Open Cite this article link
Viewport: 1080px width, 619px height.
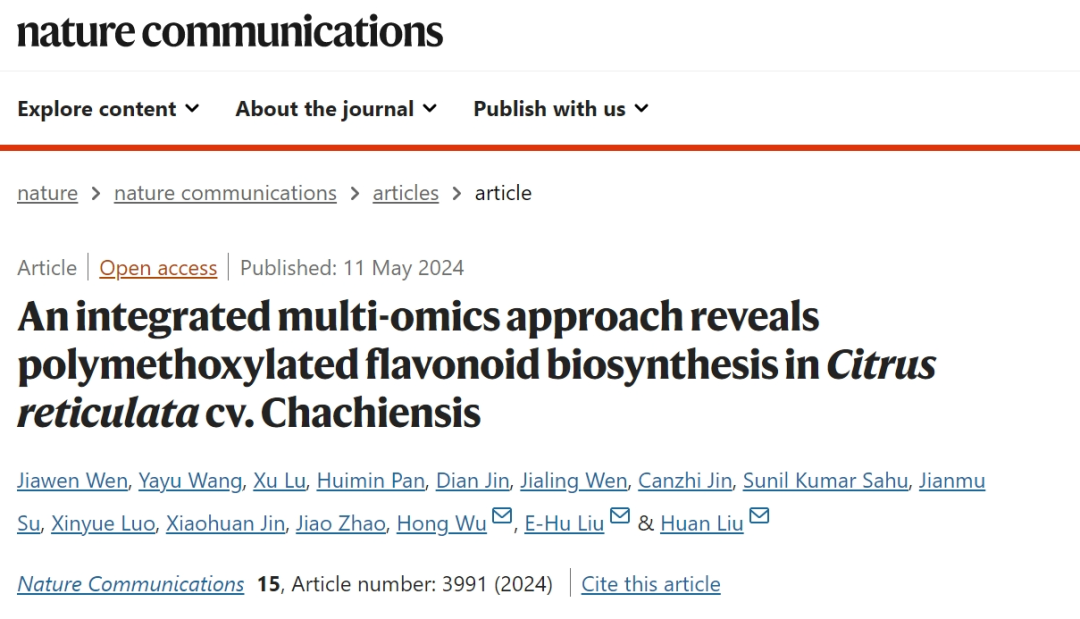(x=651, y=584)
